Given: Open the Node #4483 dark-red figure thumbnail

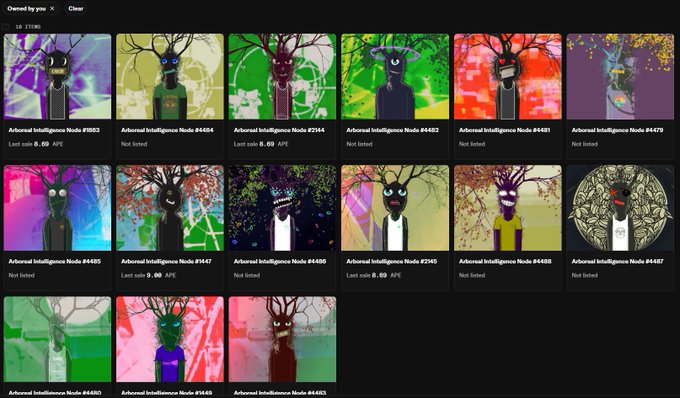Looking at the screenshot, I should point(282,339).
